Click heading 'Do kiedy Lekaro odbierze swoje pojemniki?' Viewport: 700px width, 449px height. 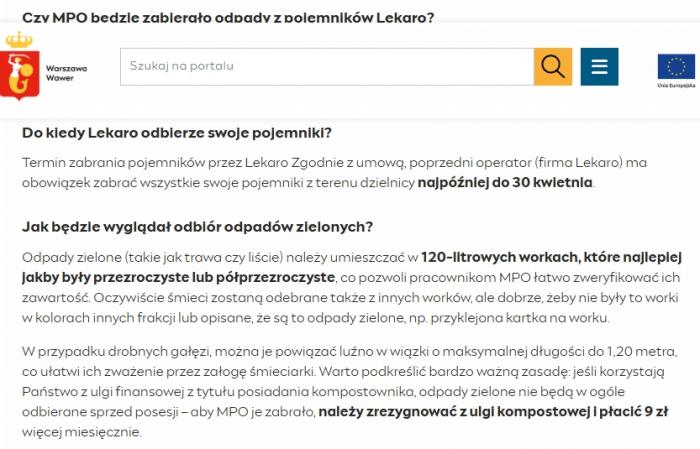177,133
